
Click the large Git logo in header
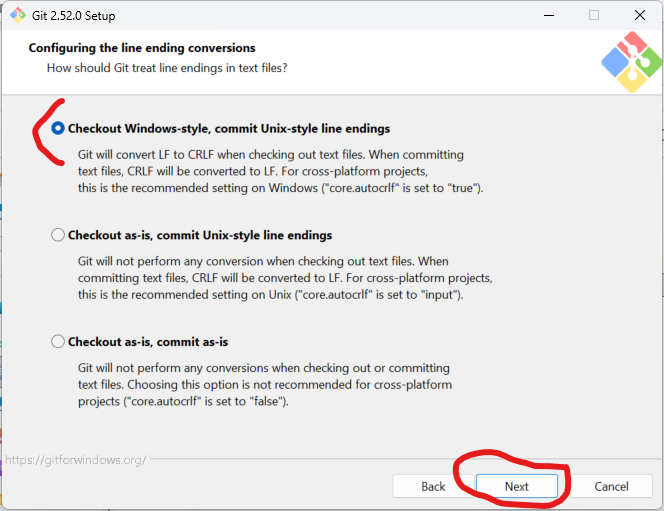tap(631, 62)
